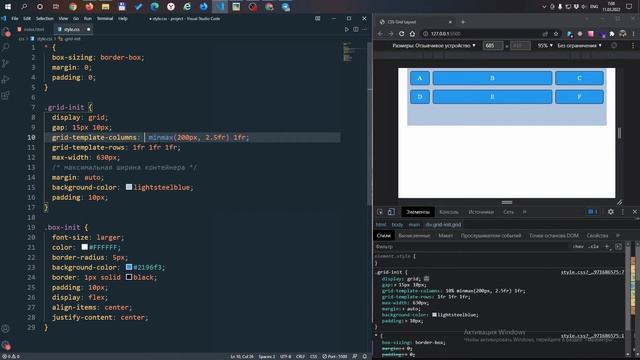The width and height of the screenshot is (640, 360).
Task: Open the File menu in VS Code
Action: (15, 18)
